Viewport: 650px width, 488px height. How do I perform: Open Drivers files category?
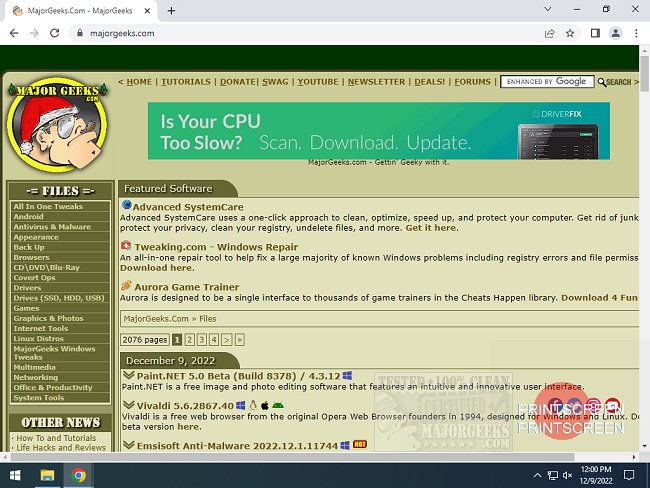[61, 288]
